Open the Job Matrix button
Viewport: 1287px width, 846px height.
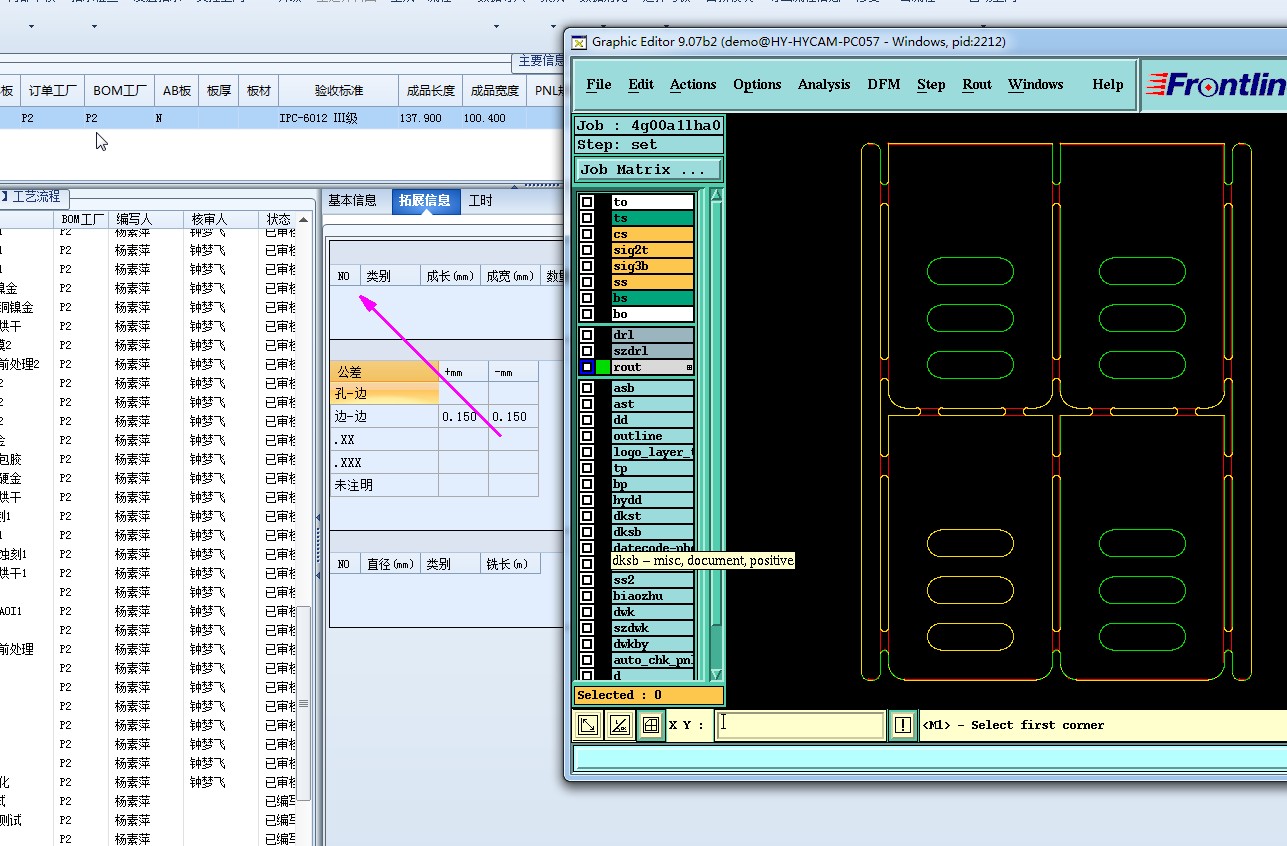click(648, 170)
